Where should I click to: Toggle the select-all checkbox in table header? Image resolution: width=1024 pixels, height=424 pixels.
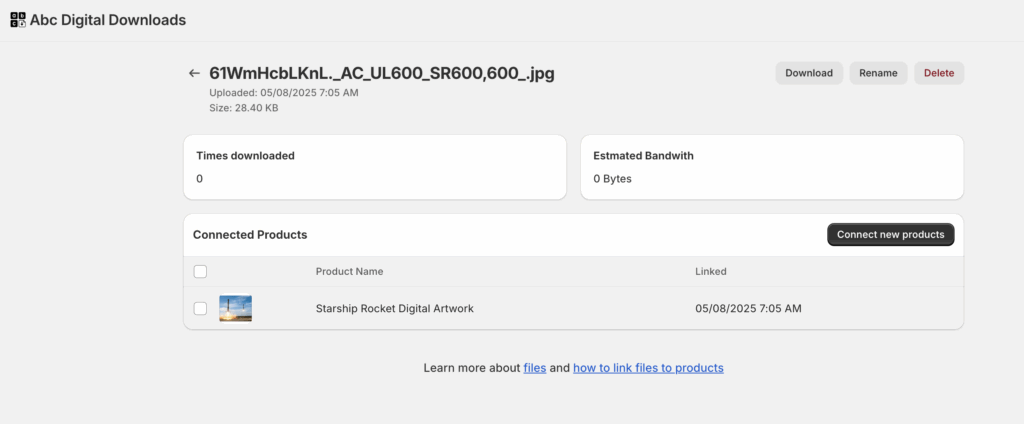click(200, 271)
